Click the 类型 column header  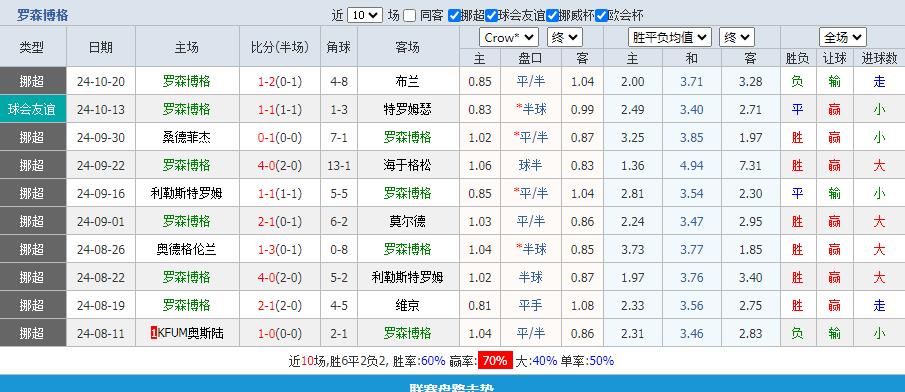click(x=33, y=47)
